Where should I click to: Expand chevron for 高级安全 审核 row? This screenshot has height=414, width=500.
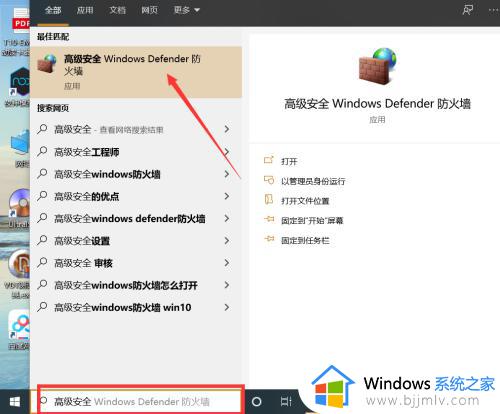(227, 263)
